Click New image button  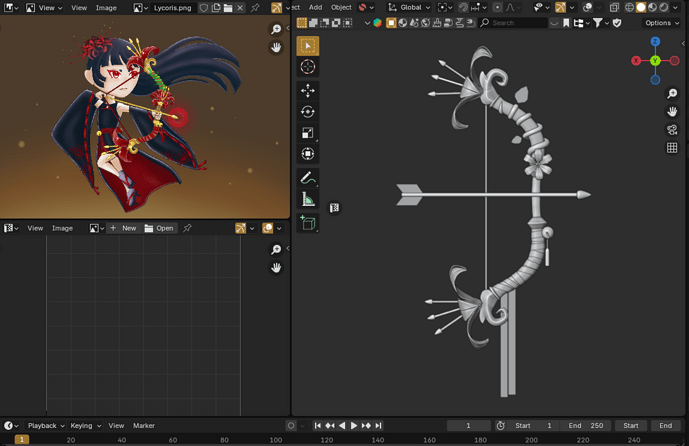tap(124, 228)
